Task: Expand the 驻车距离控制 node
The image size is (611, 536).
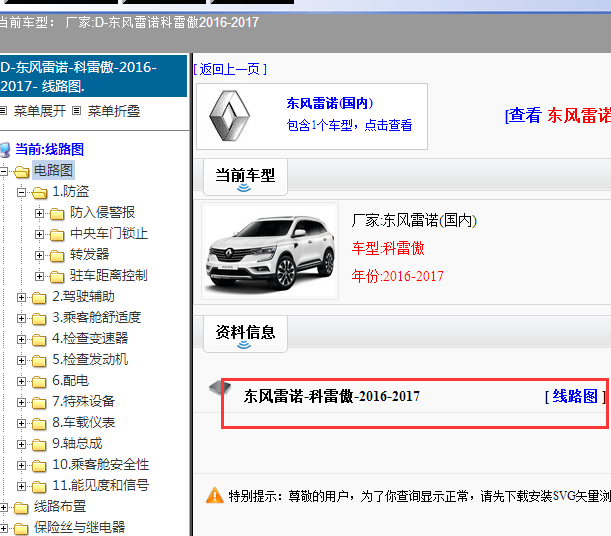Action: 39,276
